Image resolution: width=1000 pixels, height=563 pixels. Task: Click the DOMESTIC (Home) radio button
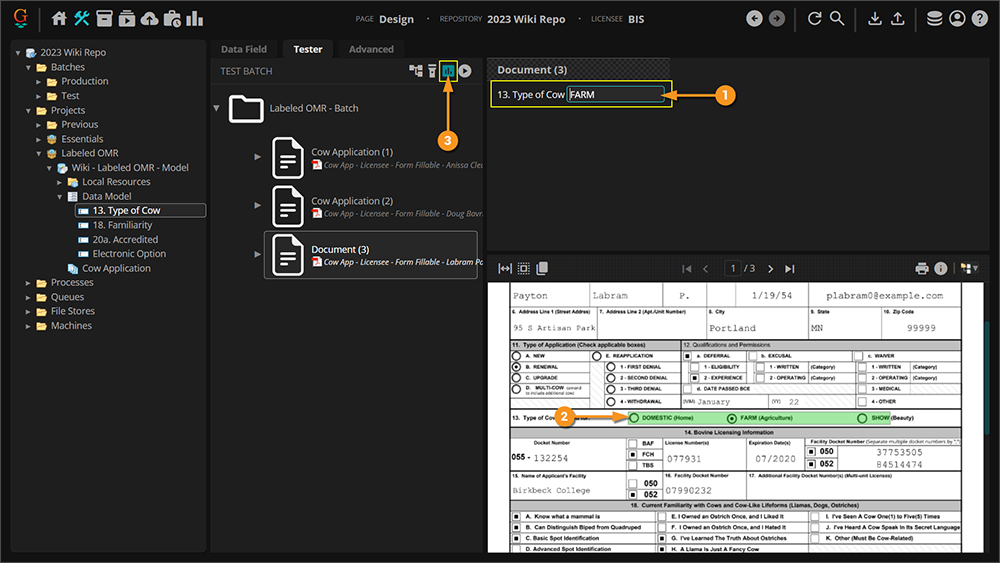(634, 418)
